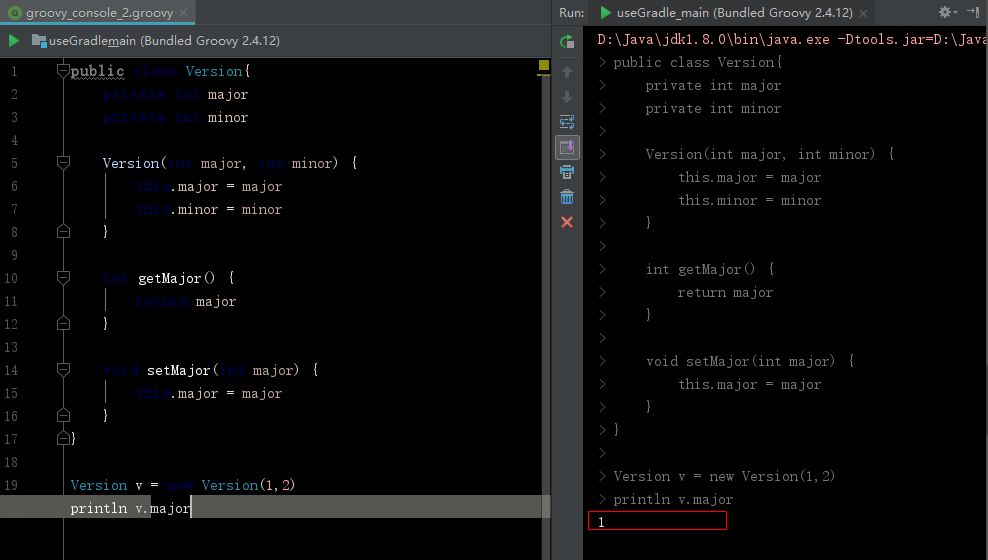Click 'println v.major' in console output

tap(673, 500)
